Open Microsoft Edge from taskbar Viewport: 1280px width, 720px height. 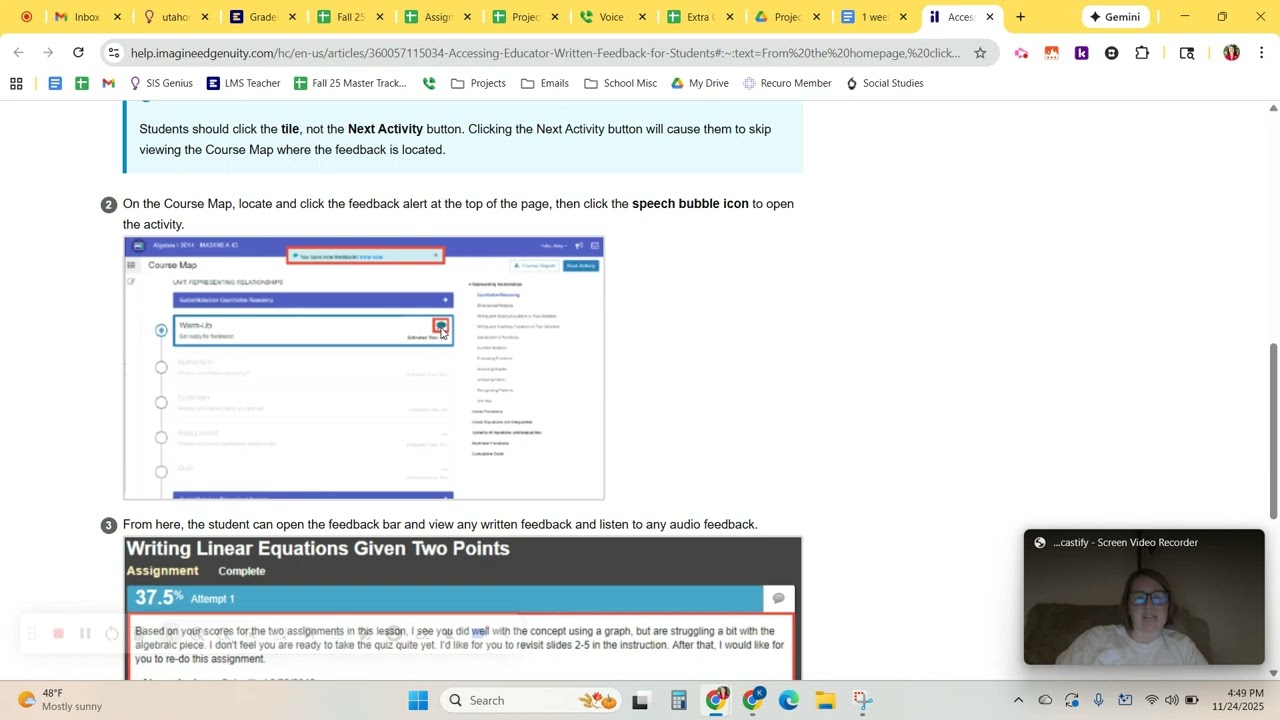789,700
